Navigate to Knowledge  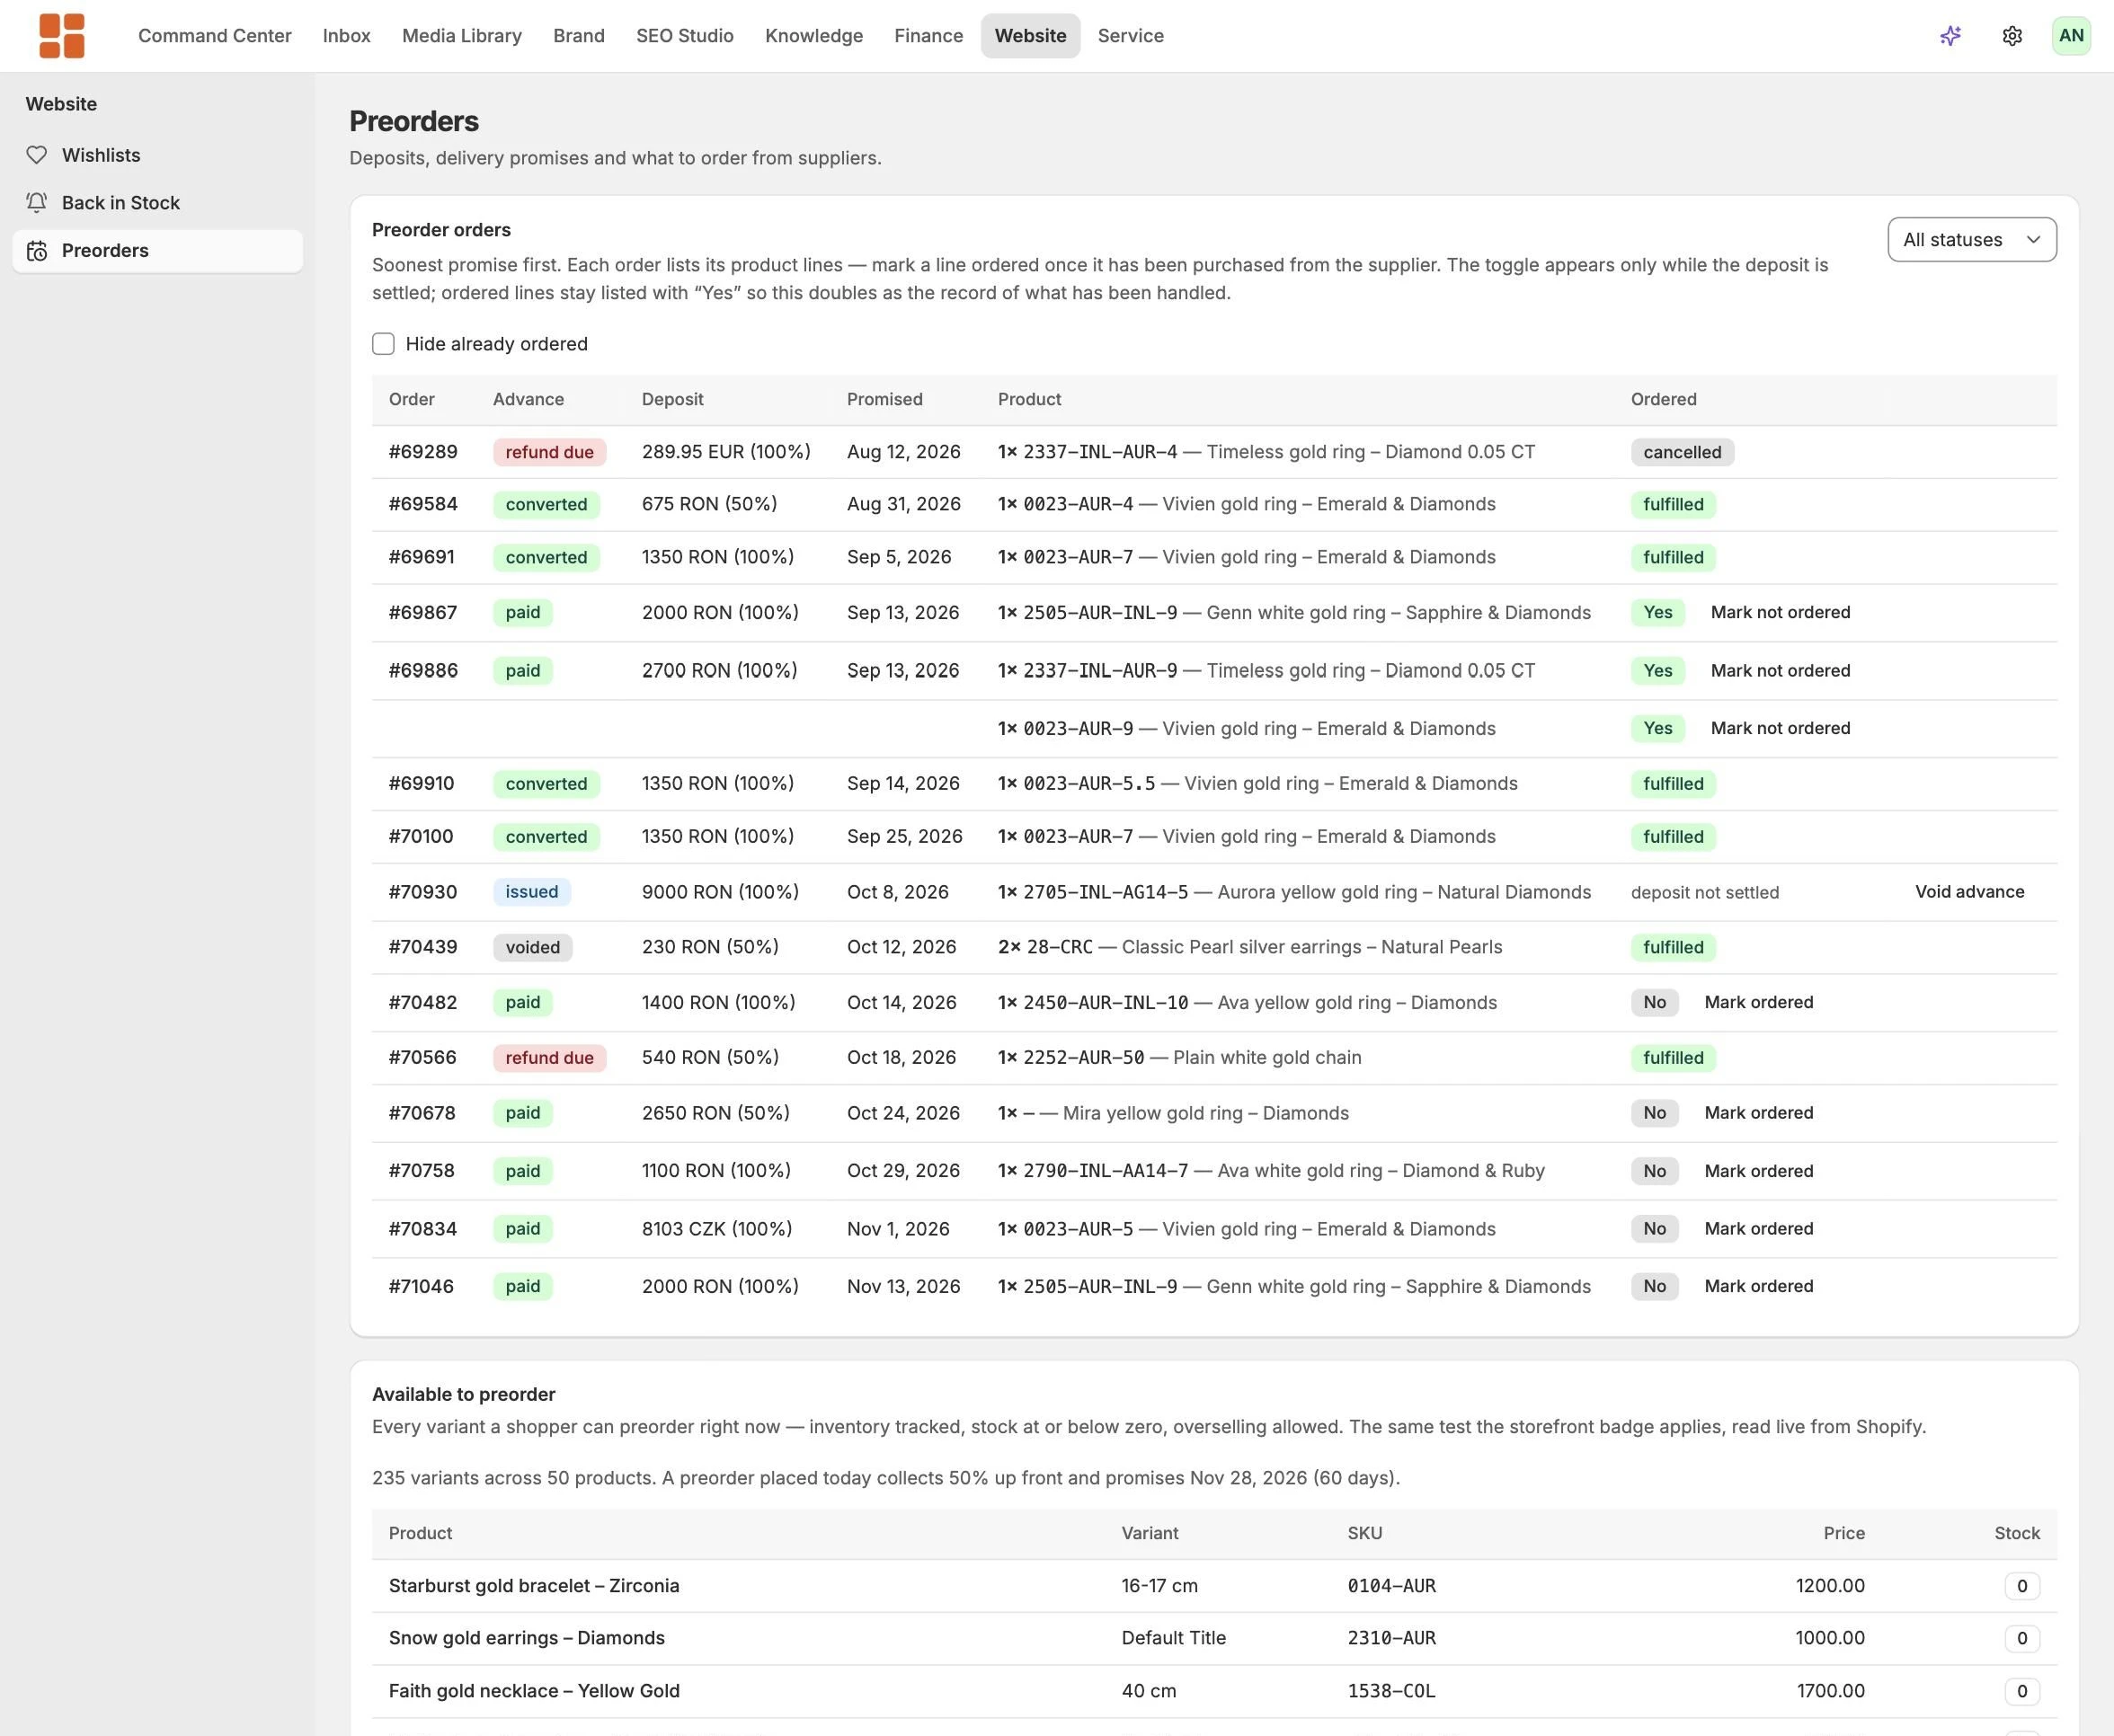tap(814, 36)
